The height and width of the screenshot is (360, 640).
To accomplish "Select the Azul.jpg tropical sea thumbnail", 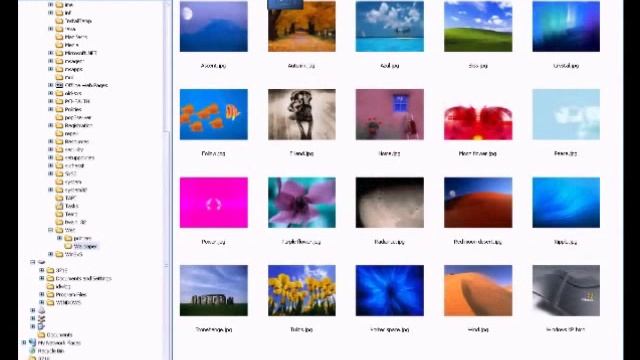I will pos(390,26).
